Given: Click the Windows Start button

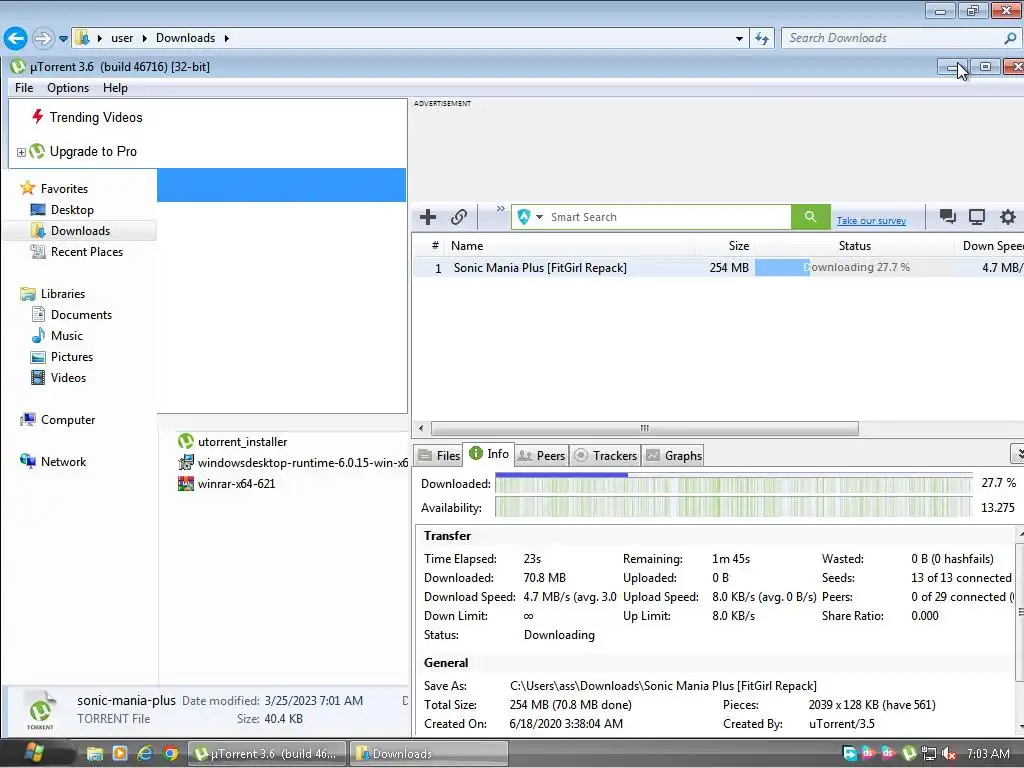Looking at the screenshot, I should [x=33, y=754].
